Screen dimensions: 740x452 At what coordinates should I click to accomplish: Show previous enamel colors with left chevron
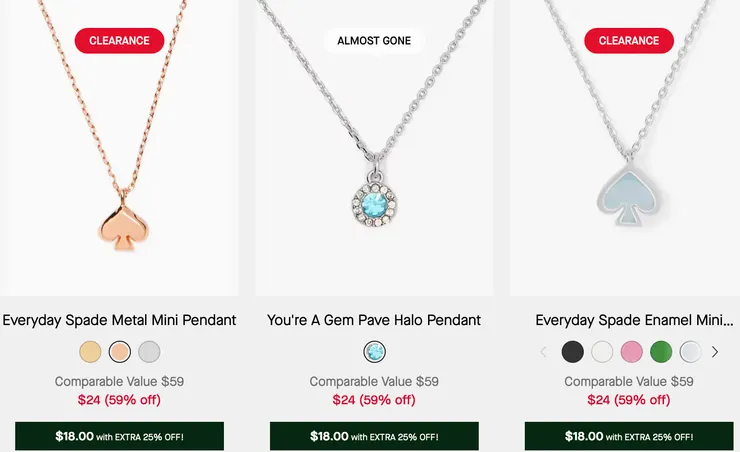(544, 352)
